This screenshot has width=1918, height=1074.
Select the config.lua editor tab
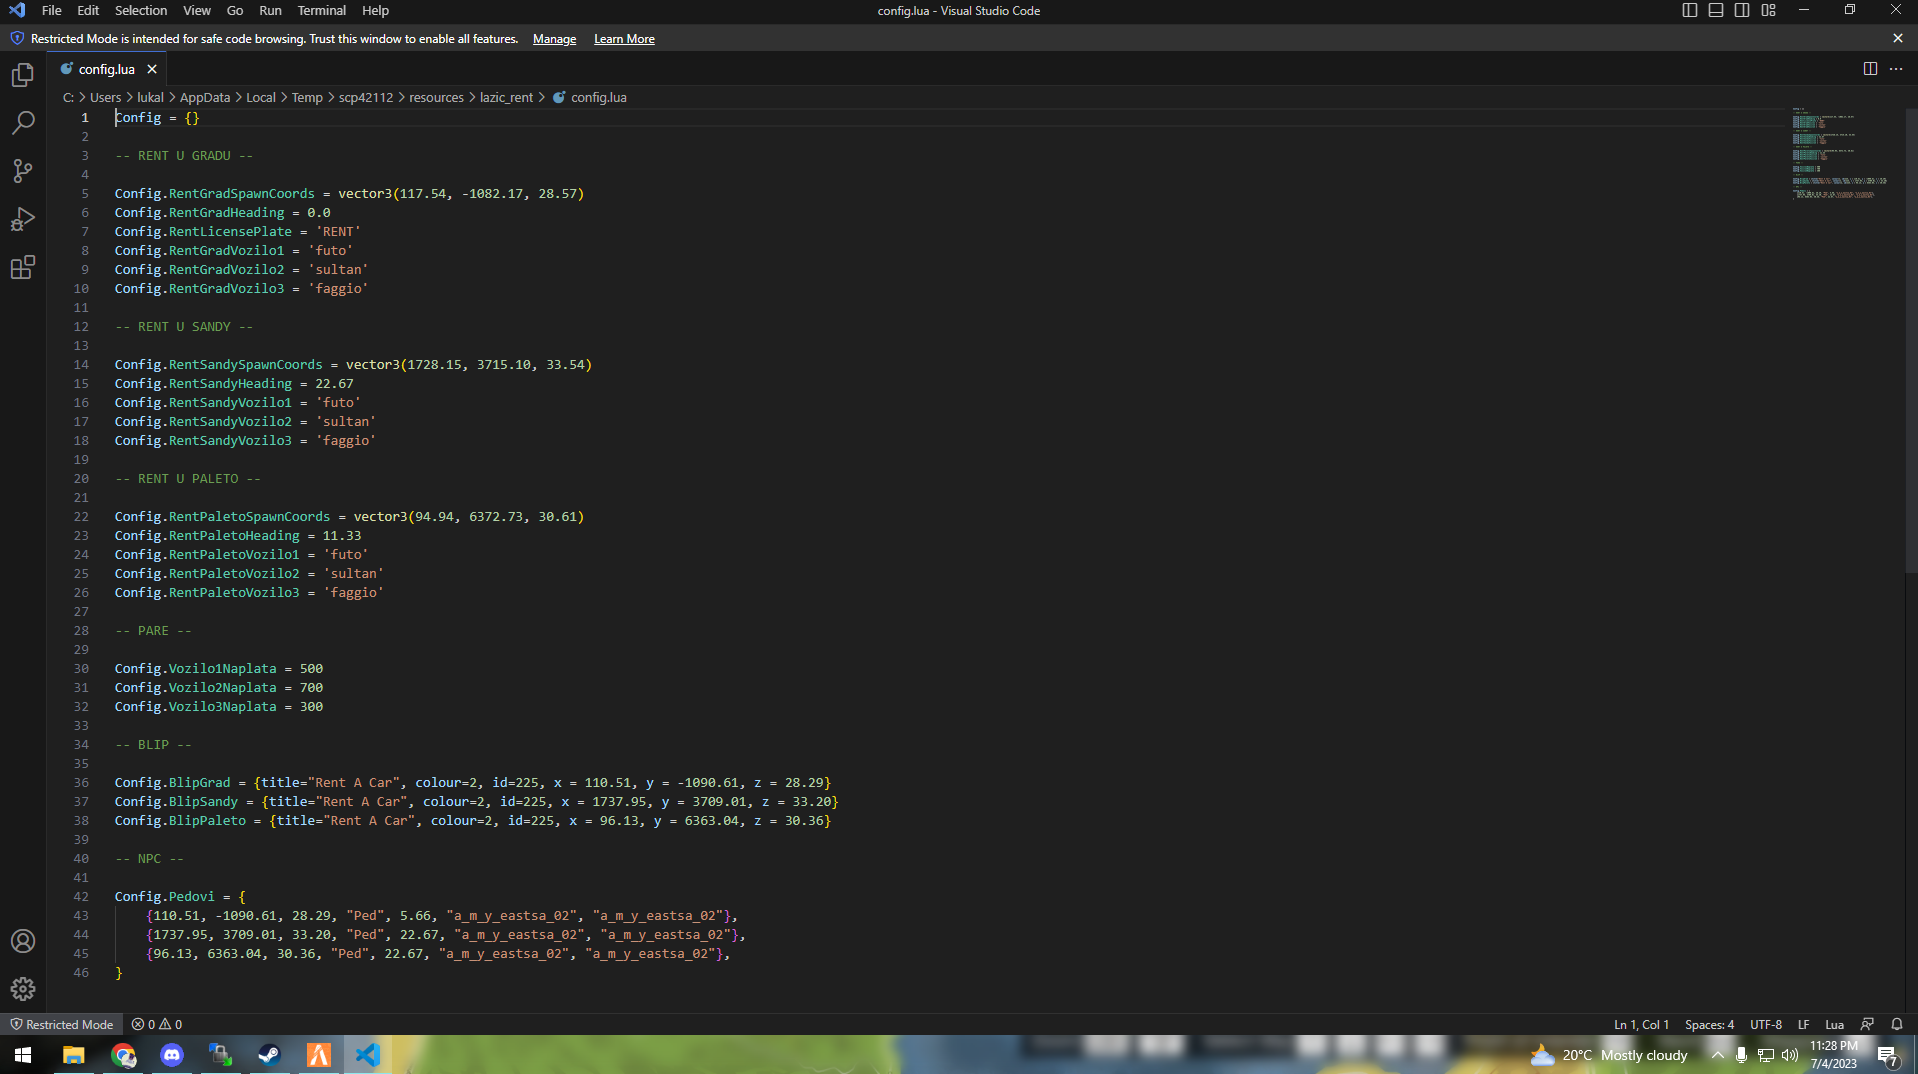[106, 69]
